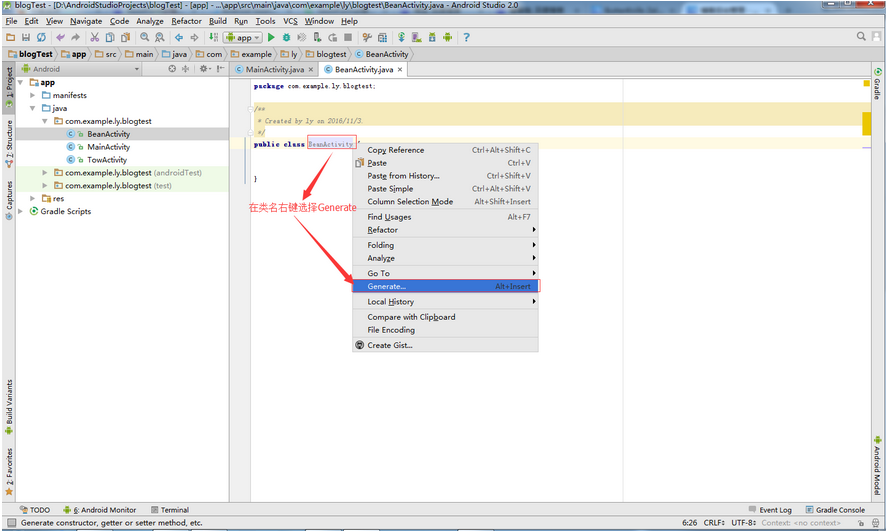Collapse the app module tree node
Image resolution: width=886 pixels, height=531 pixels.
click(x=20, y=82)
